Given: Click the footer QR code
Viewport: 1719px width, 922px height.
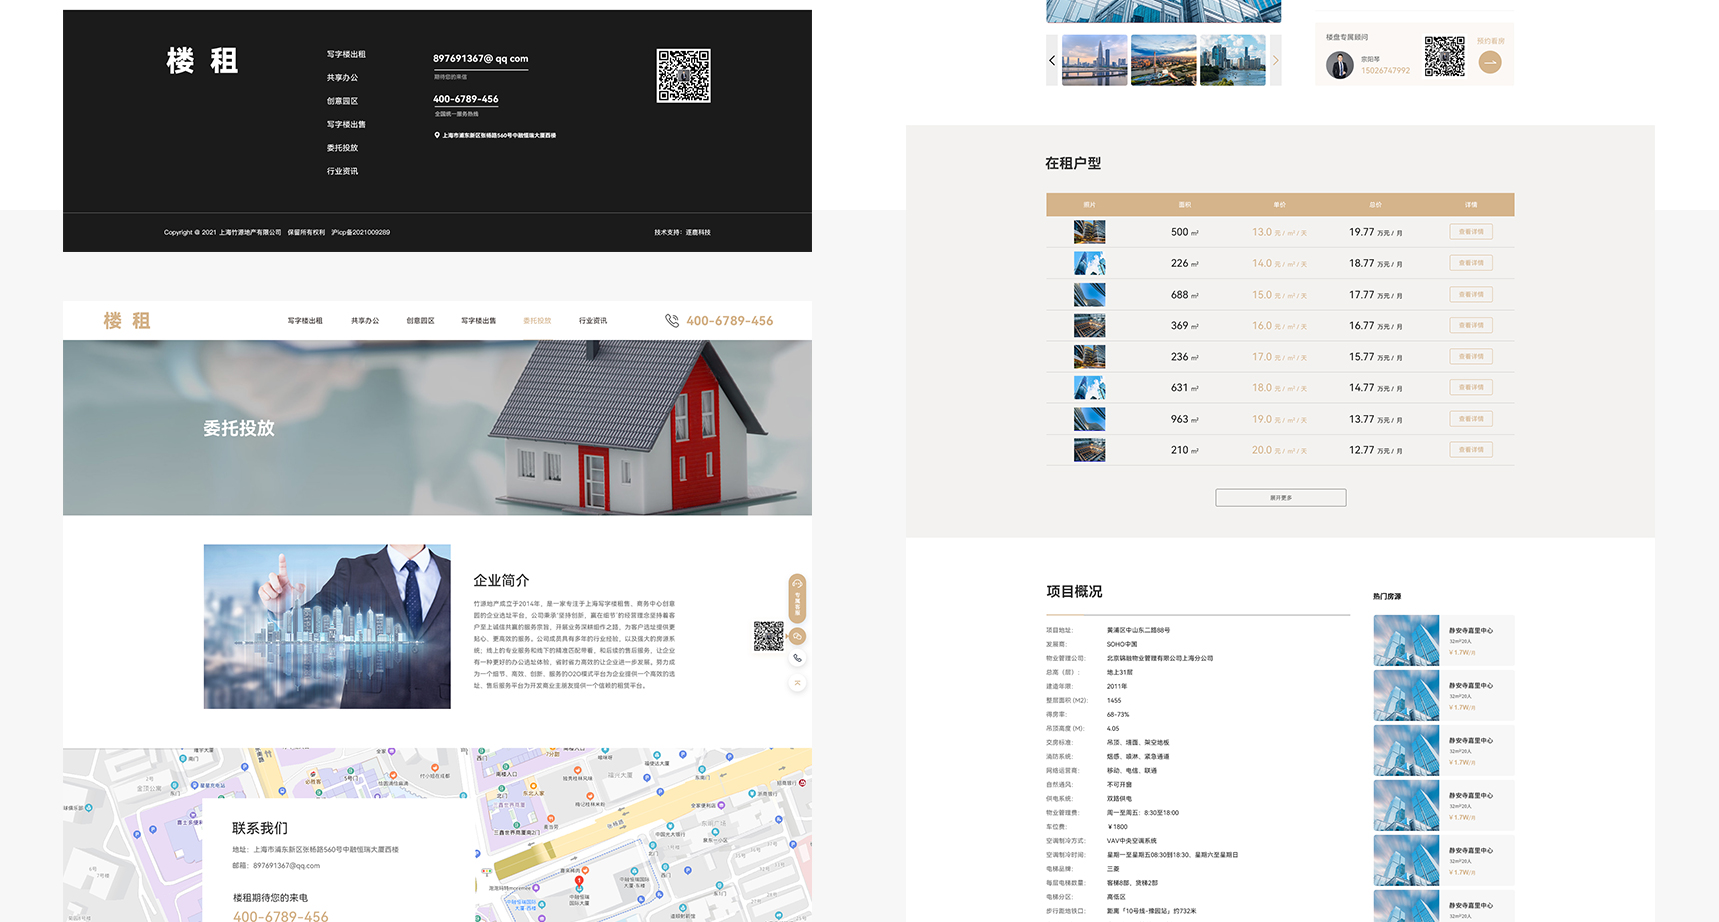Looking at the screenshot, I should coord(683,75).
